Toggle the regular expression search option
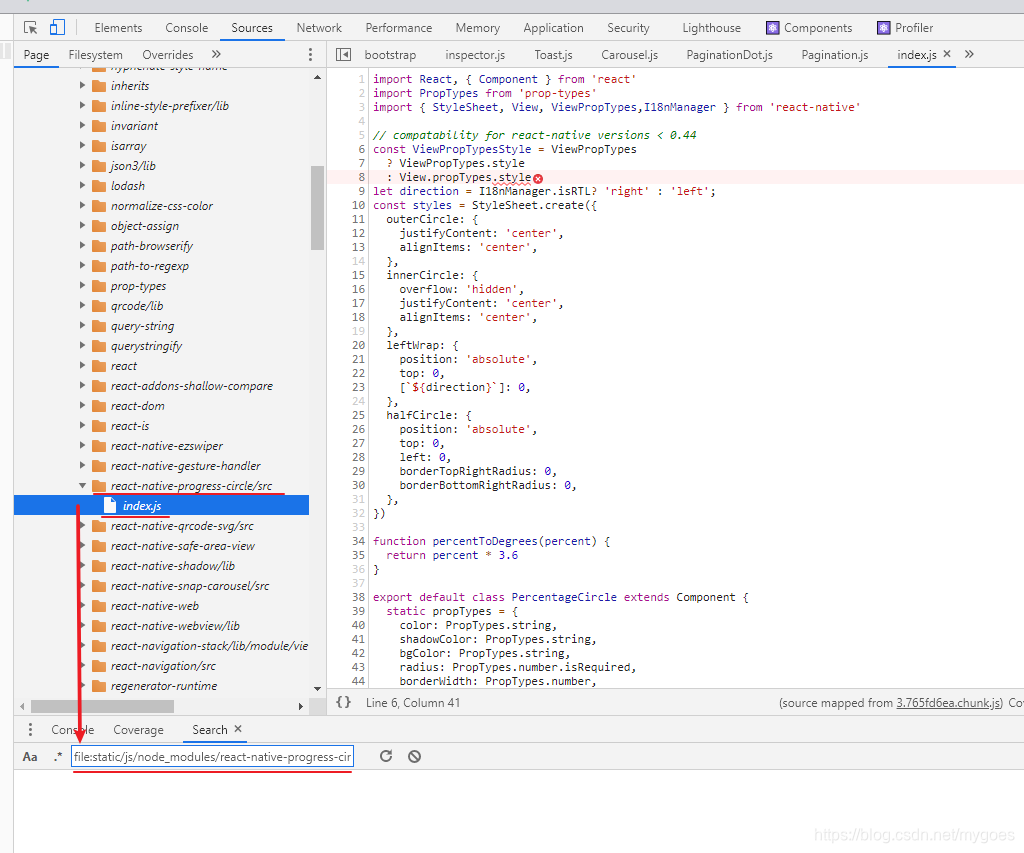 [58, 756]
